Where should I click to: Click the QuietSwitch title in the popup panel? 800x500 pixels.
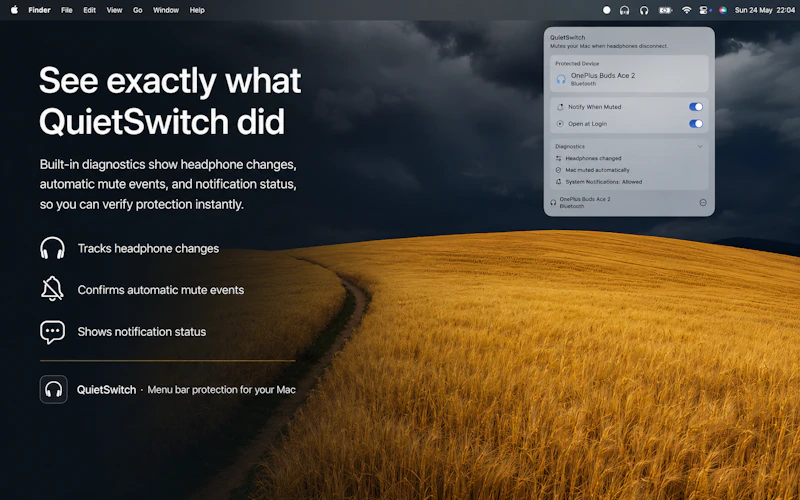(x=567, y=37)
